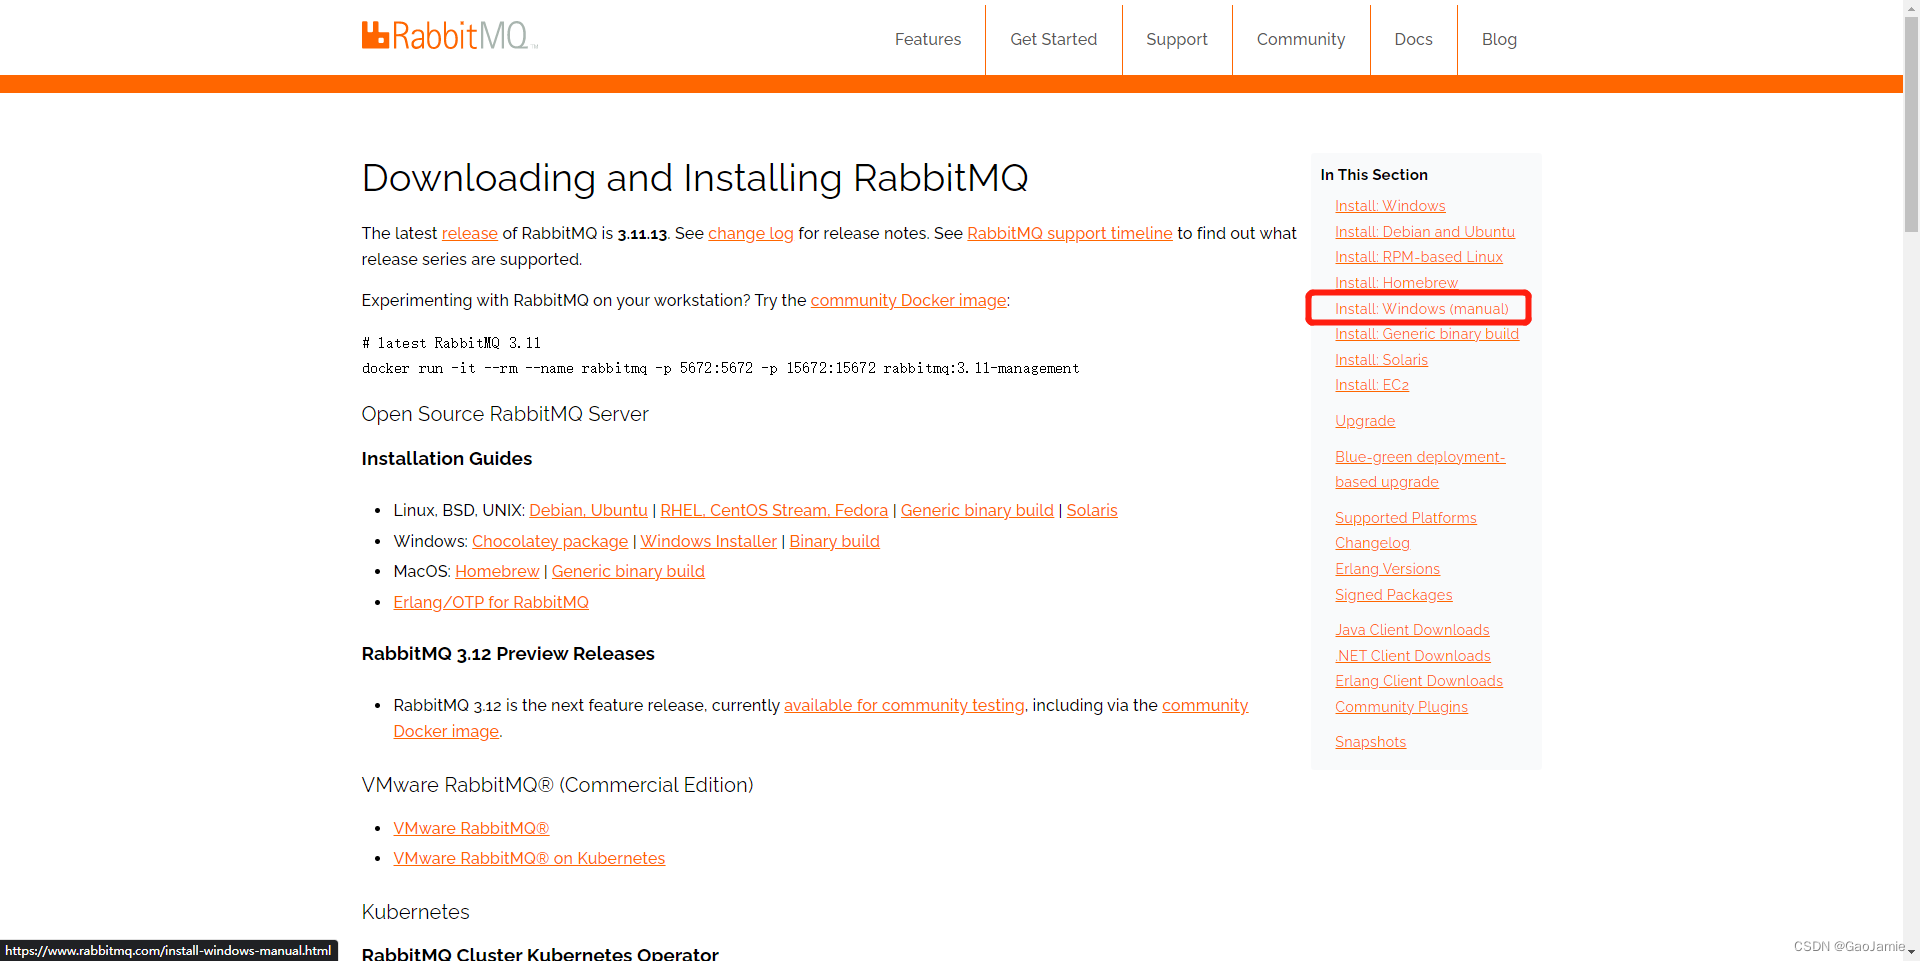This screenshot has width=1920, height=961.
Task: Open the Docs menu item
Action: 1413,39
